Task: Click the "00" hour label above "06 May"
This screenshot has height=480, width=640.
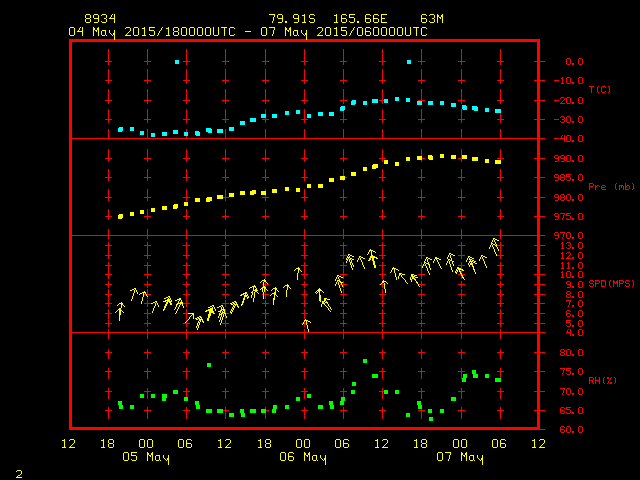Action: click(x=303, y=443)
